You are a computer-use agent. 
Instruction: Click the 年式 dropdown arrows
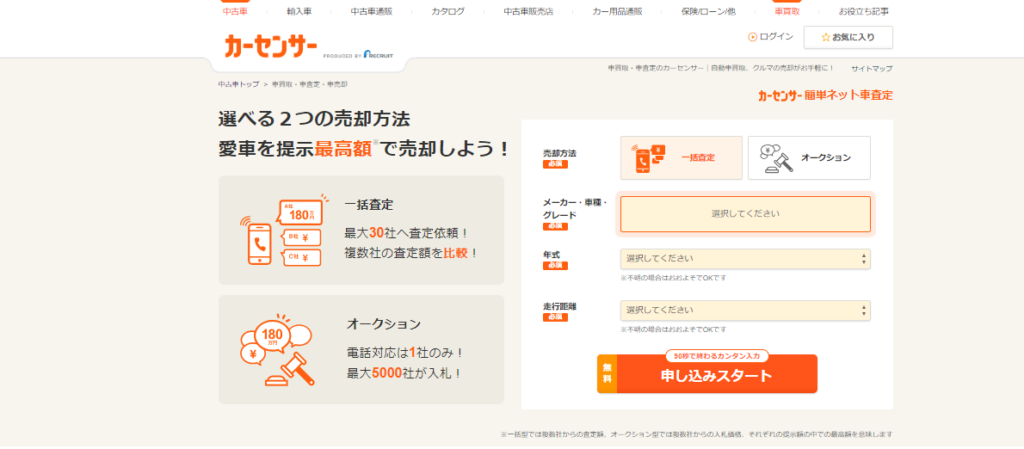tap(864, 259)
